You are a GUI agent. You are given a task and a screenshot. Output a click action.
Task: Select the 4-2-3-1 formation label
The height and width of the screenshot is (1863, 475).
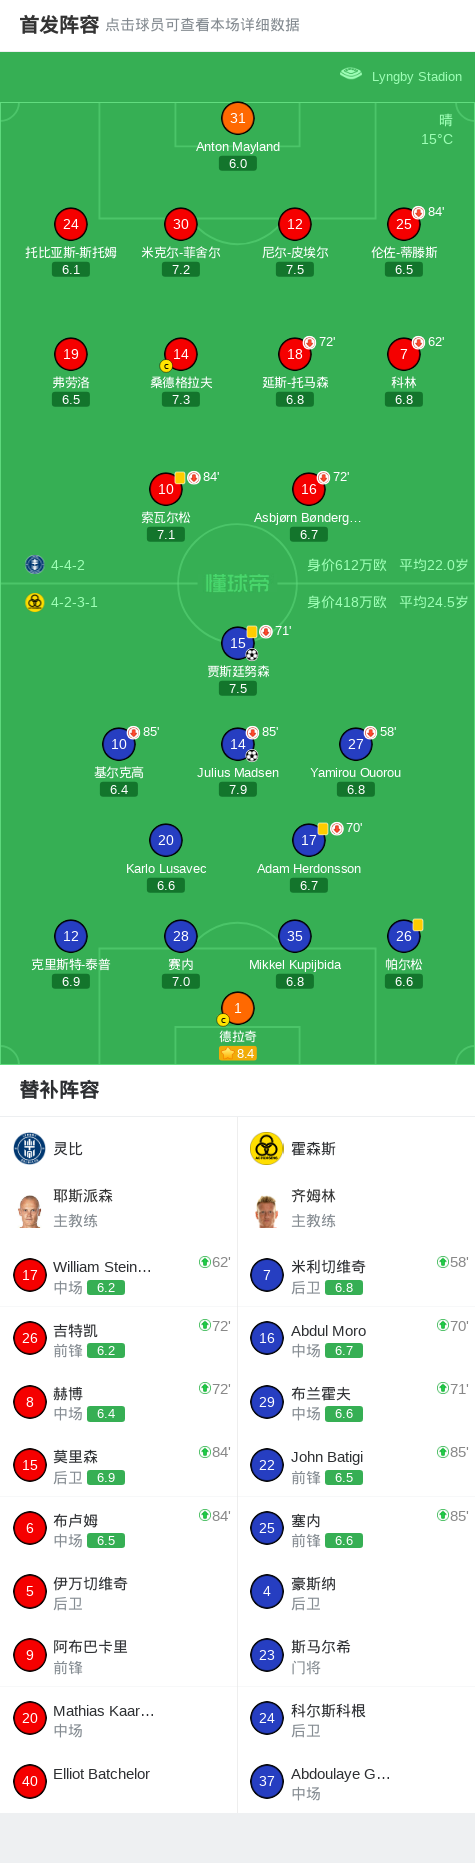click(x=74, y=602)
